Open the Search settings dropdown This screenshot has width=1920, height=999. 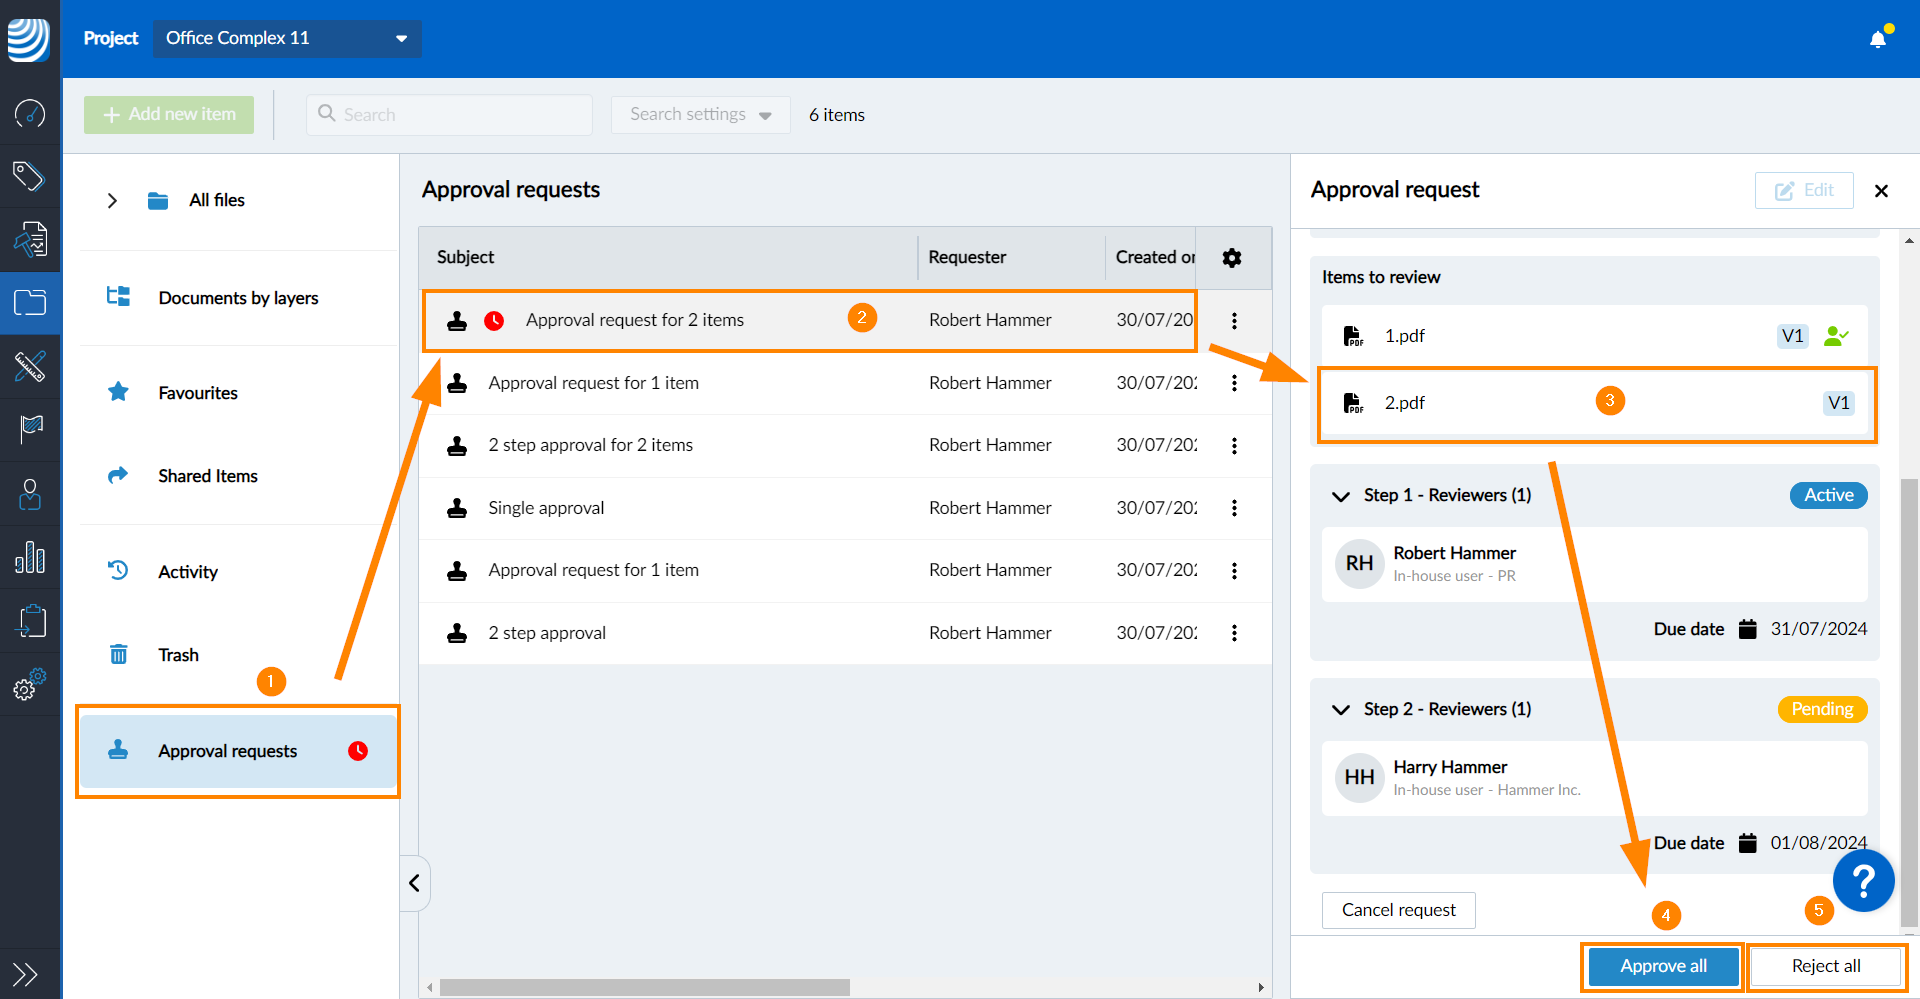pyautogui.click(x=700, y=115)
